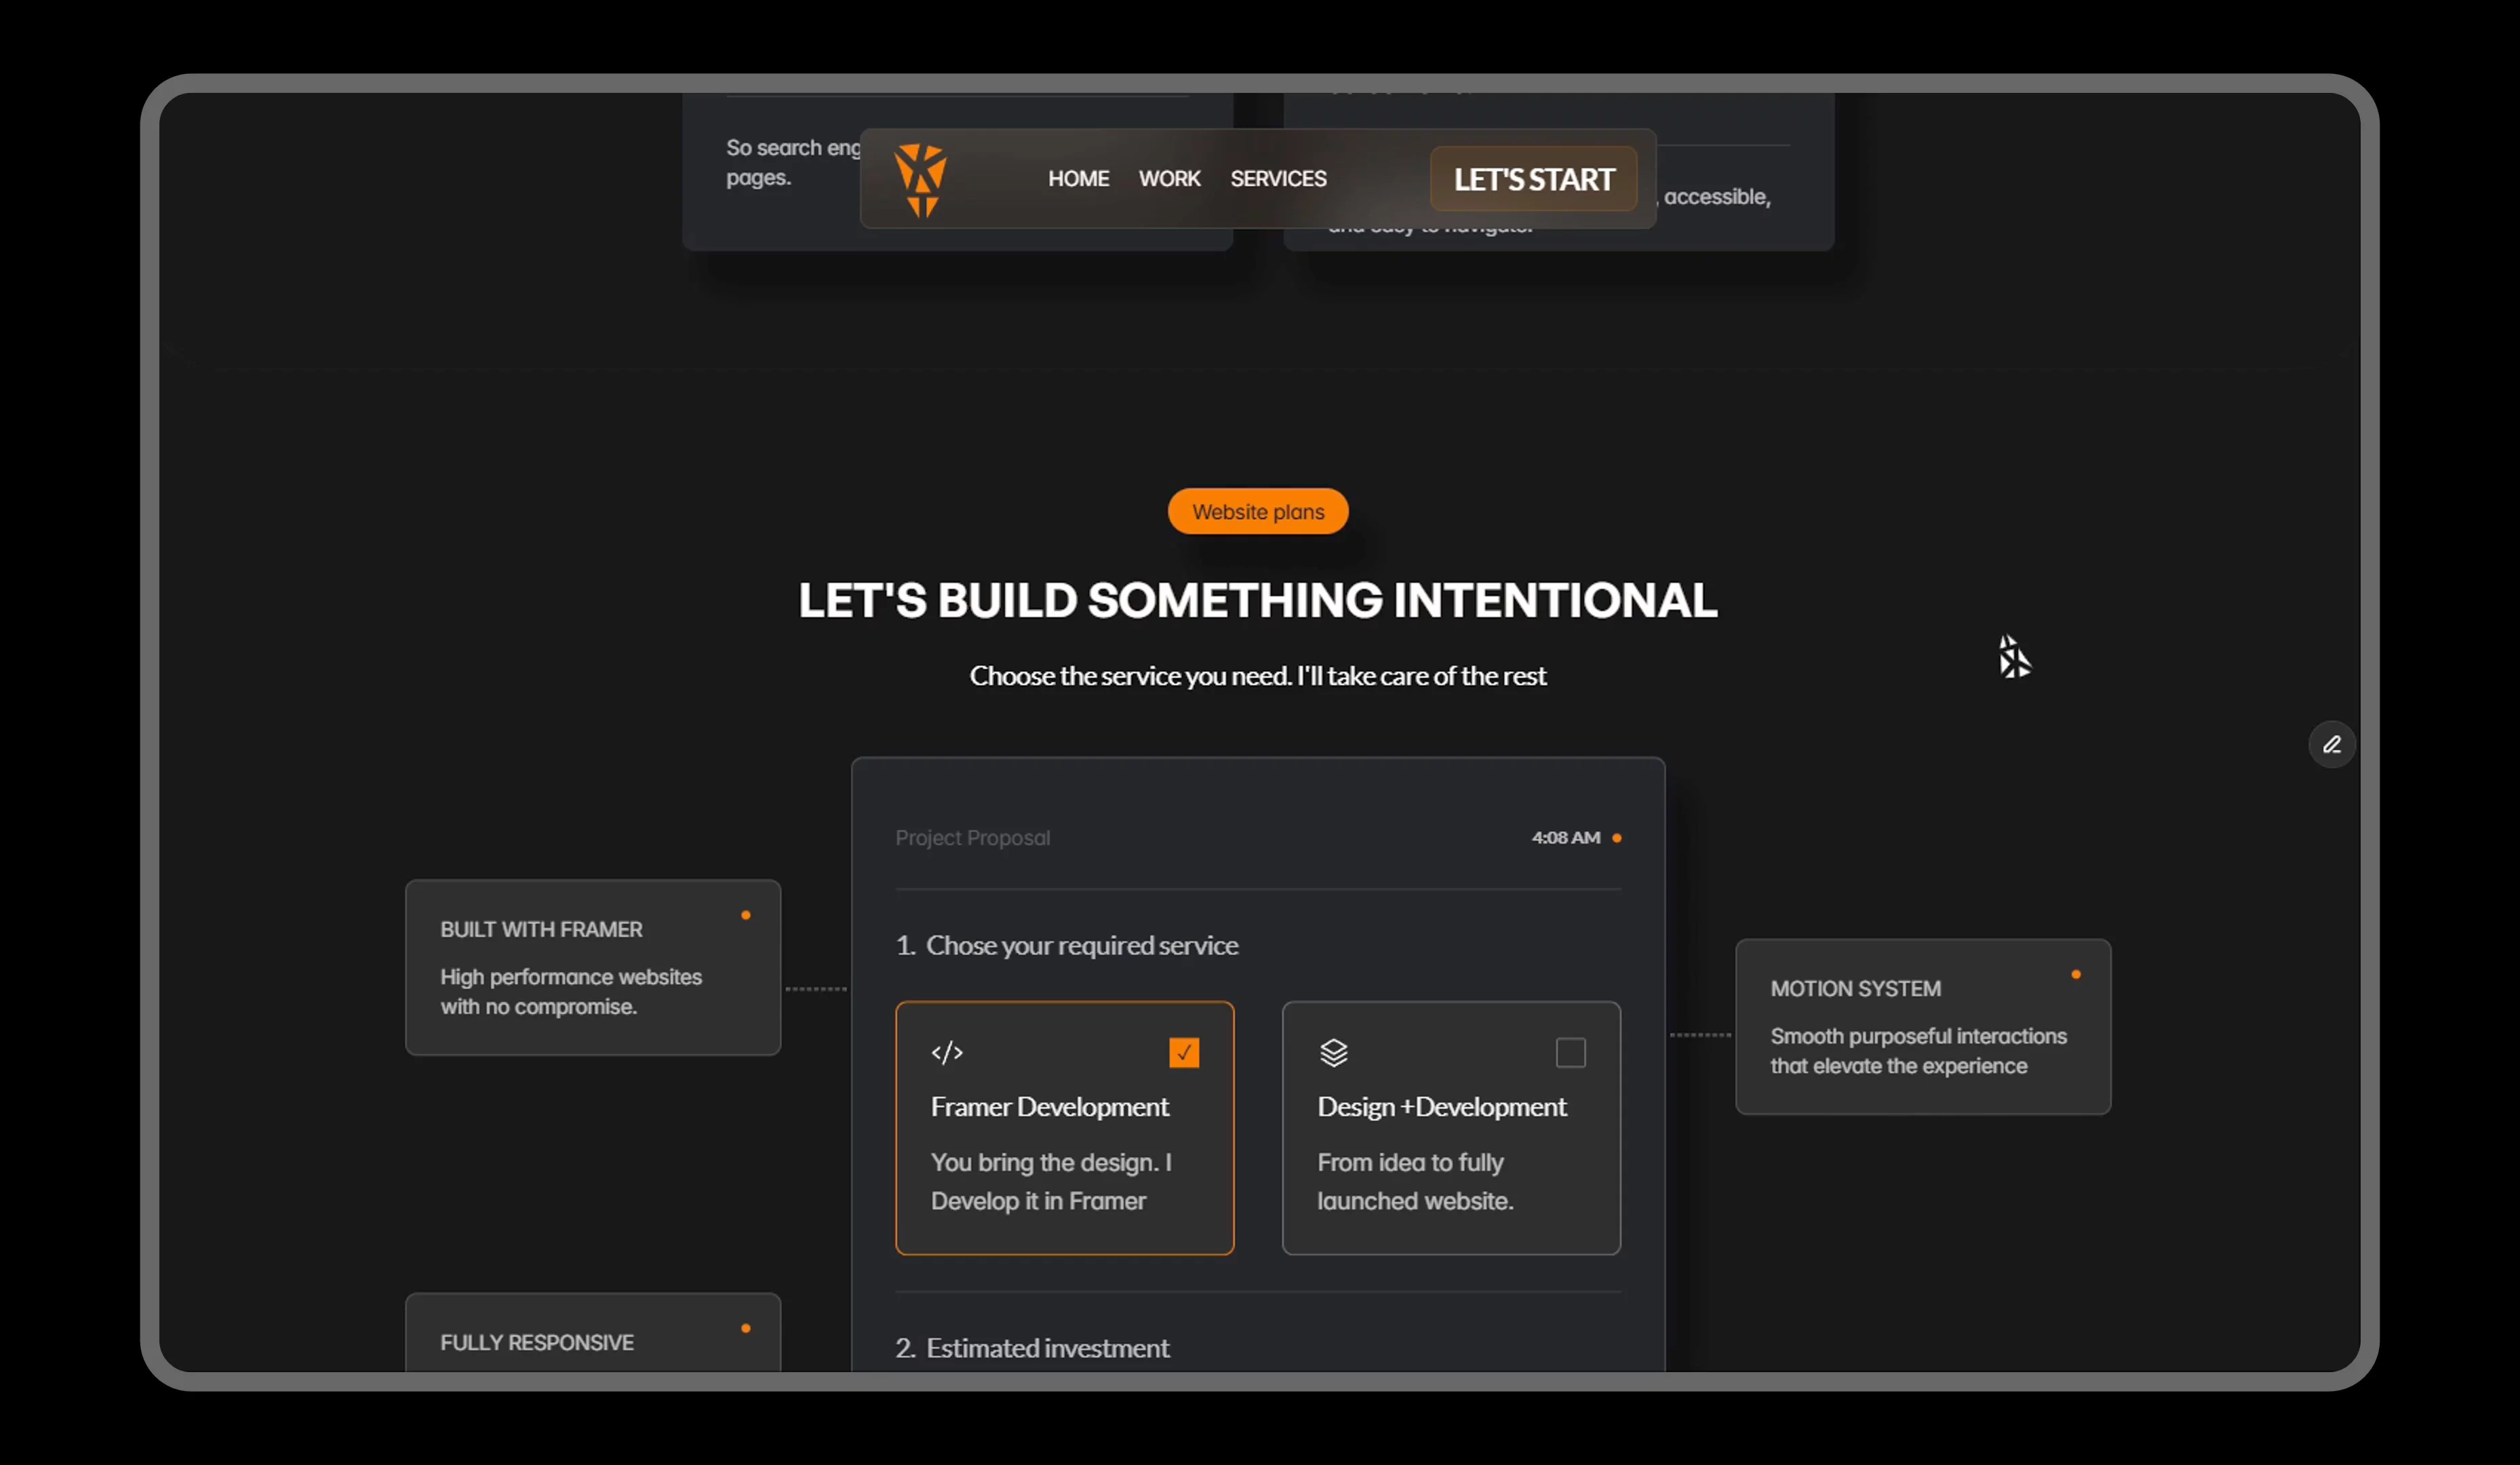Click the 4:08 AM timestamp
Screen dimensions: 2520x1465
tap(1565, 838)
